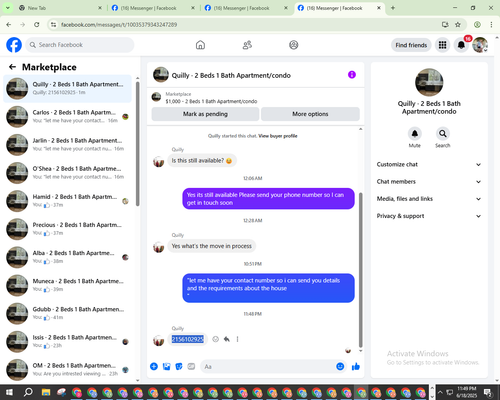Open Carlos conversation in list

click(67, 117)
